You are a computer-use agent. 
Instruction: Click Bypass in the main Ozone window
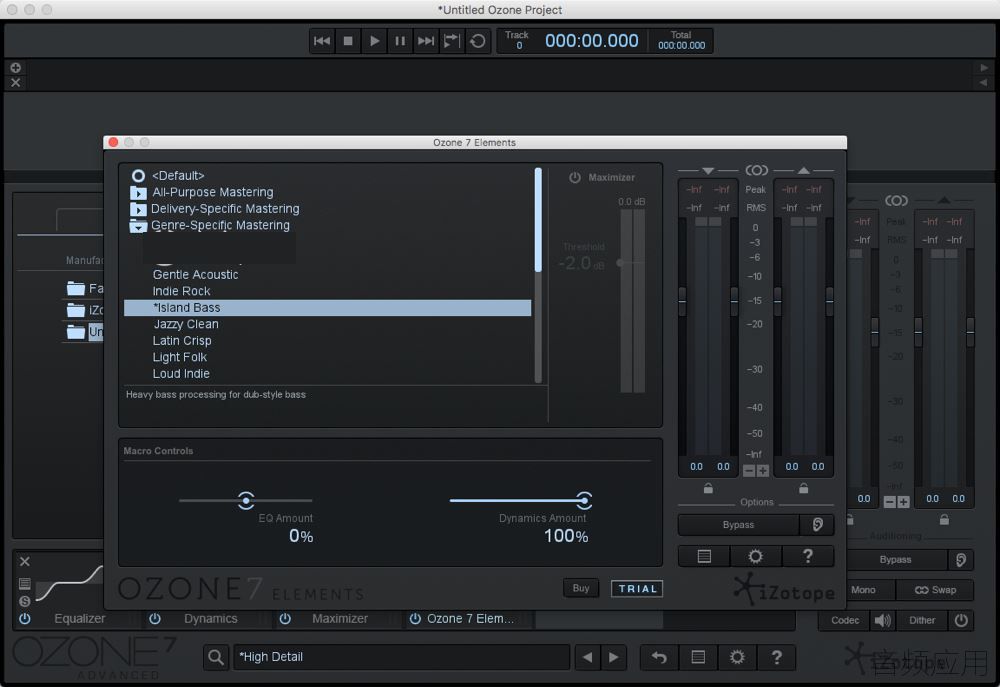coord(895,559)
